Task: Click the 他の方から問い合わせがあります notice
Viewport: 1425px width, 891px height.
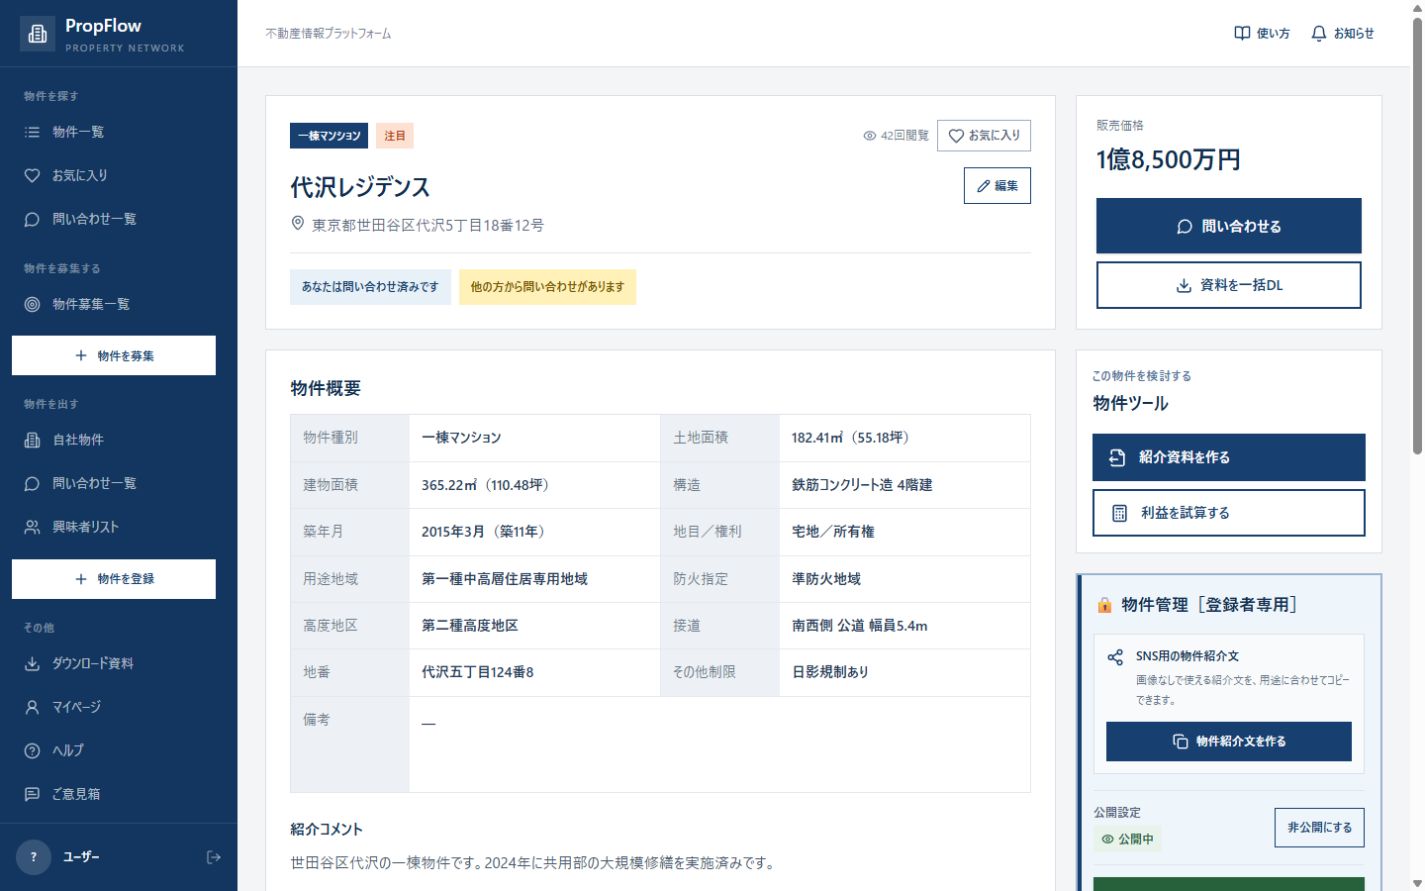Action: tap(547, 287)
